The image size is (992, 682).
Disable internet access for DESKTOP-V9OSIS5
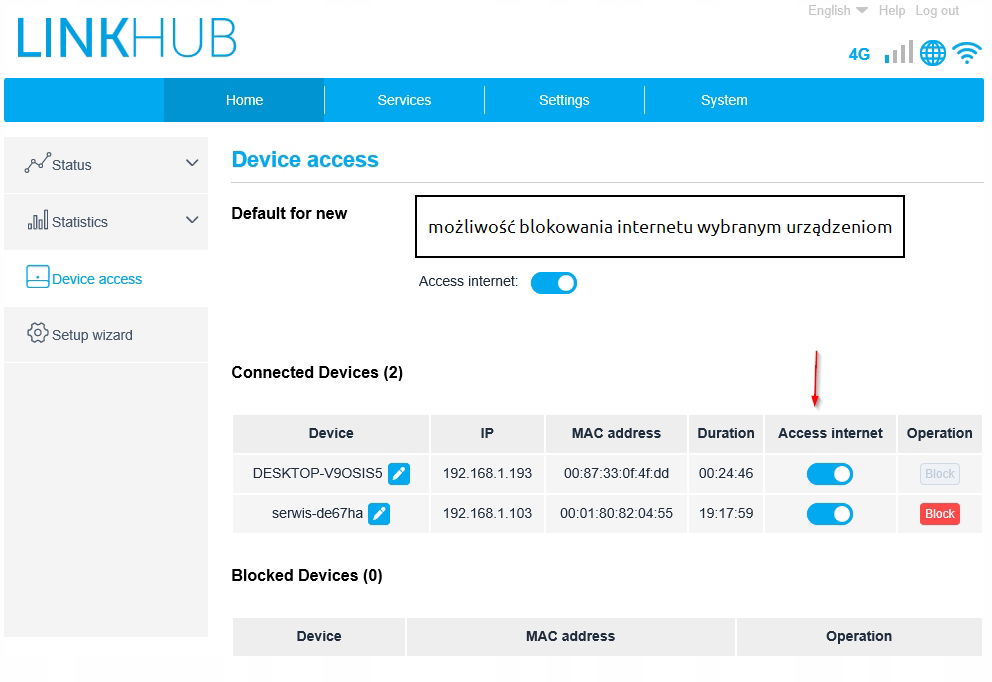pos(829,474)
